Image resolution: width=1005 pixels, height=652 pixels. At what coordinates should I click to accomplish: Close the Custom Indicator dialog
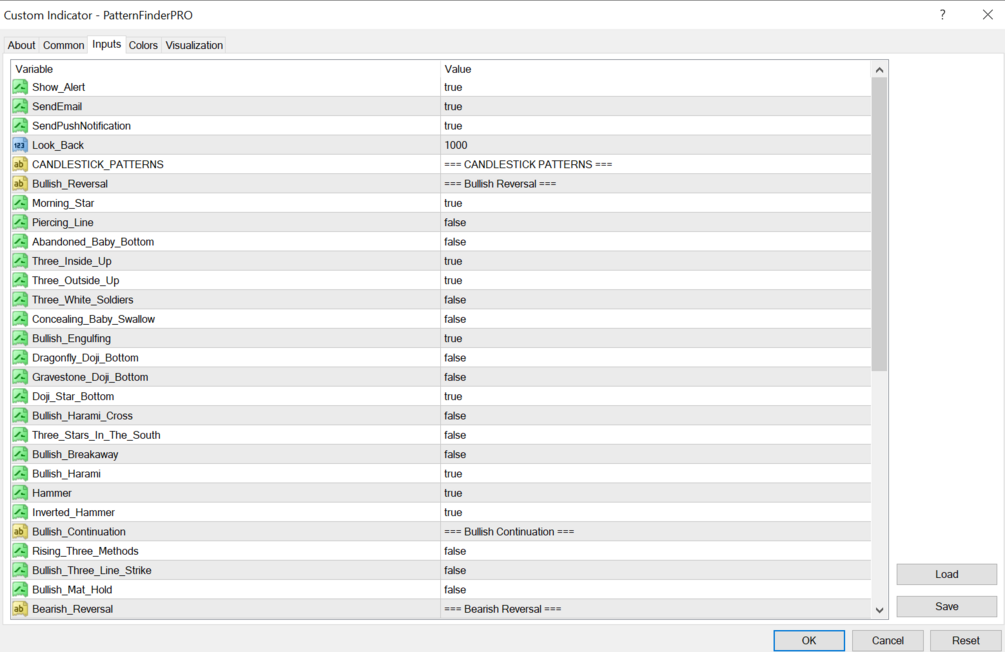pos(987,15)
